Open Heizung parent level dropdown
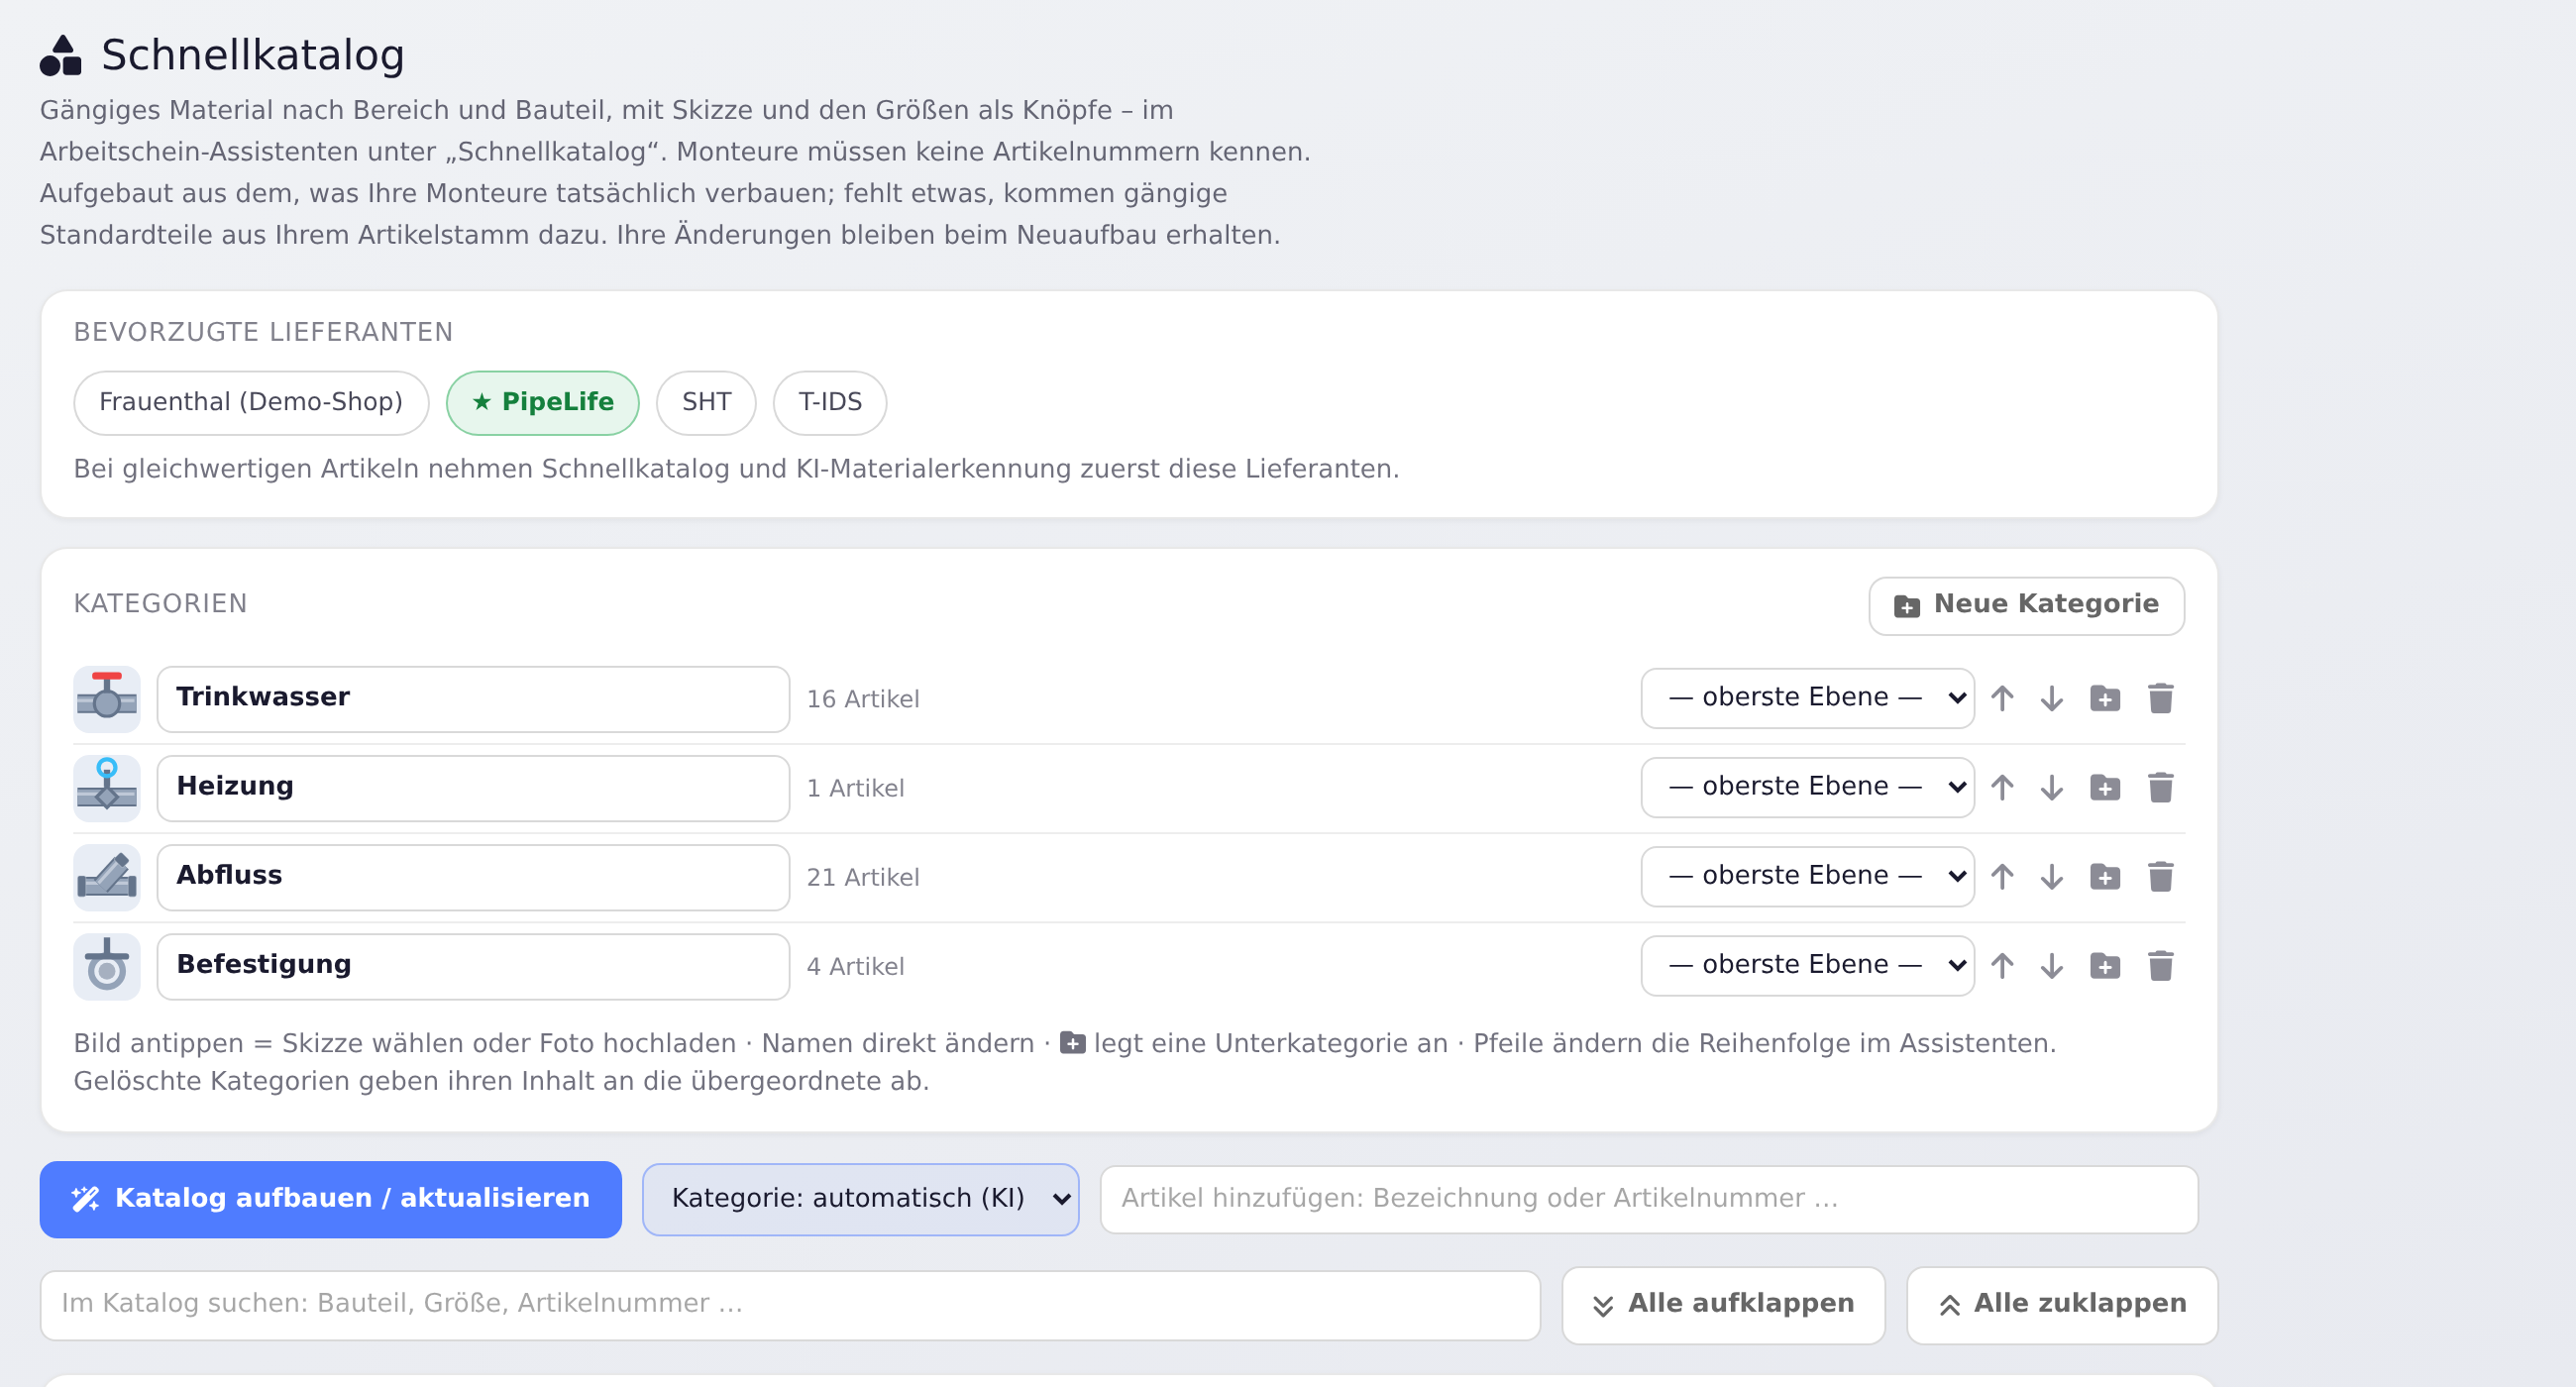Screen dimensions: 2576x1387 1807,786
